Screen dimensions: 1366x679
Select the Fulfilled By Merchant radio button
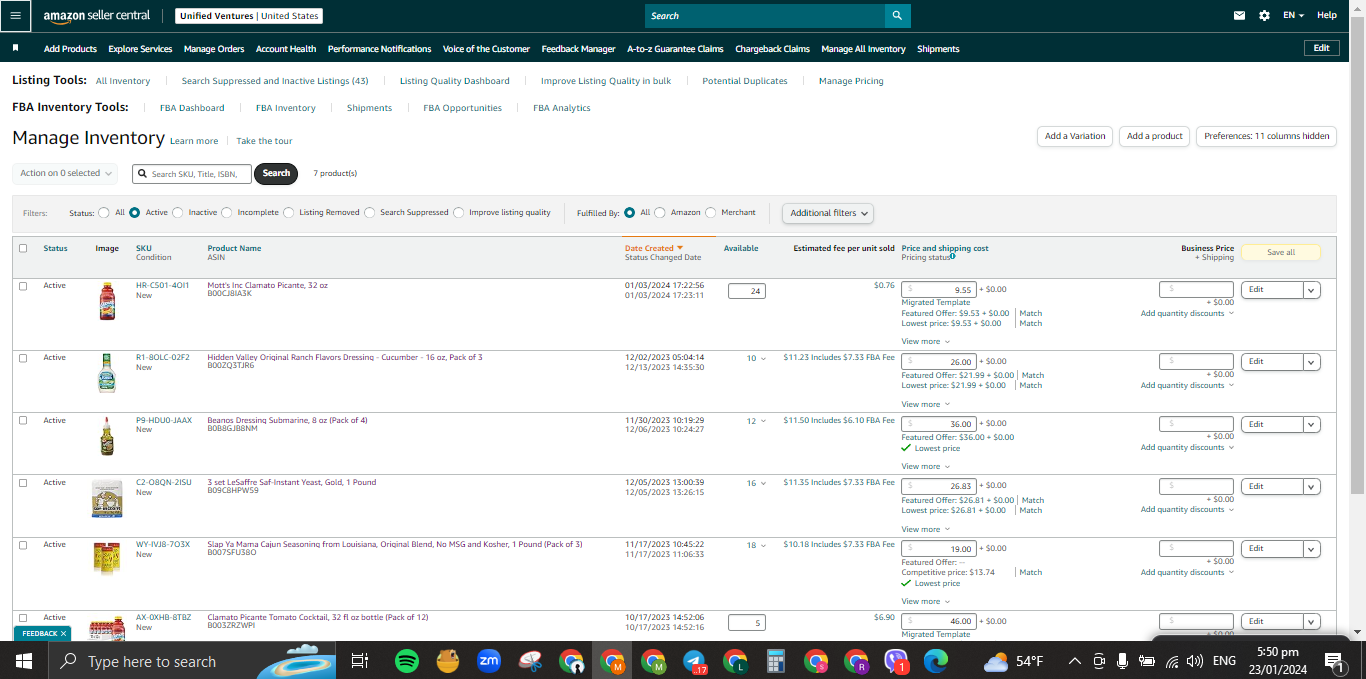(x=711, y=212)
